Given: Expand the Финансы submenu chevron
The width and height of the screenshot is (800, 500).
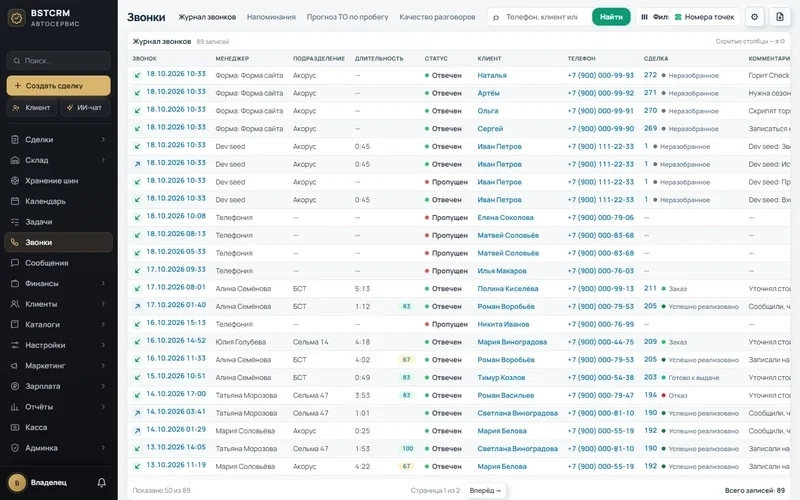Looking at the screenshot, I should [103, 283].
